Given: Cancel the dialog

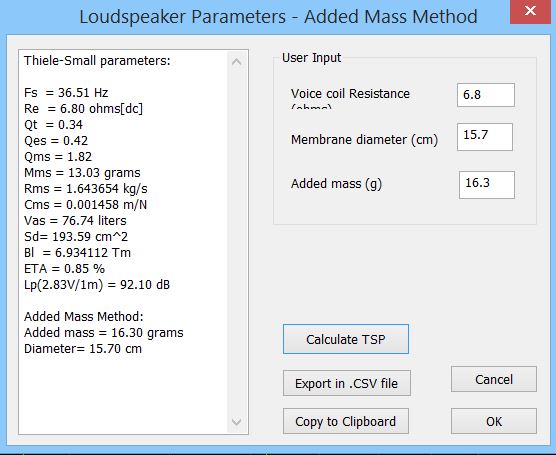Looking at the screenshot, I should (494, 379).
